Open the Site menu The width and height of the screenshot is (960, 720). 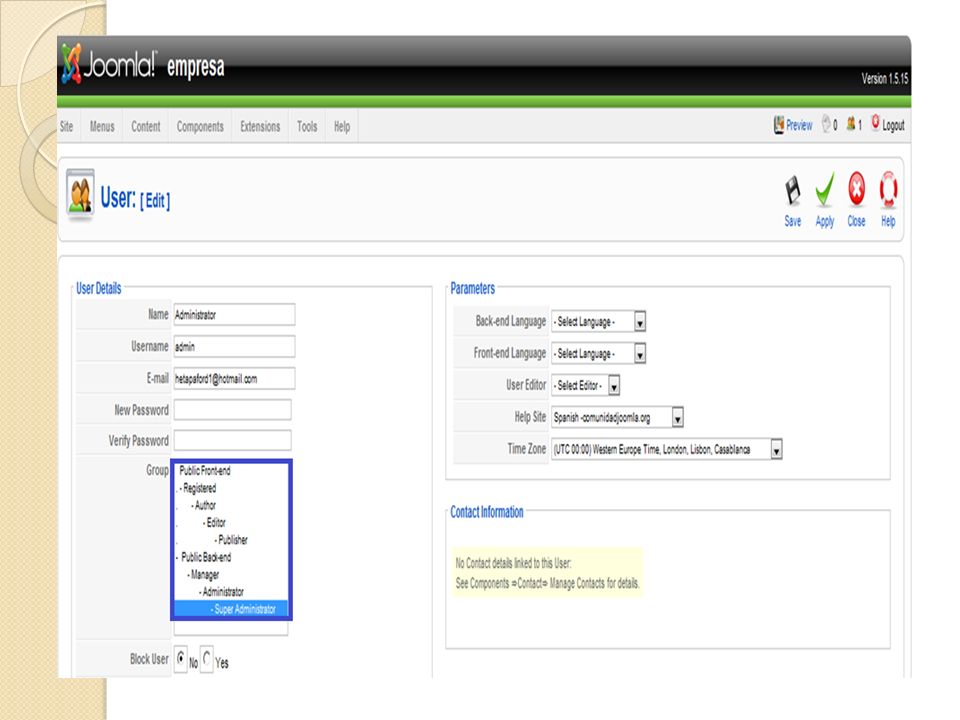click(x=66, y=127)
